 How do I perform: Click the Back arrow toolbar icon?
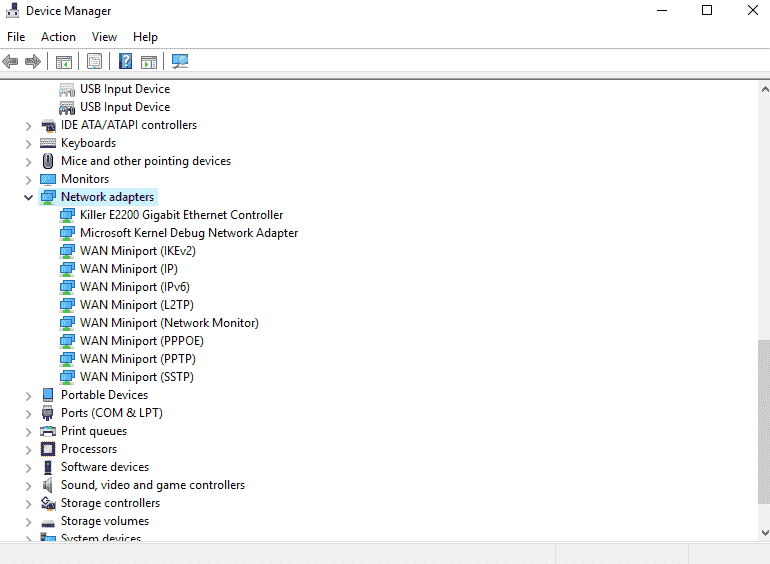pos(10,61)
